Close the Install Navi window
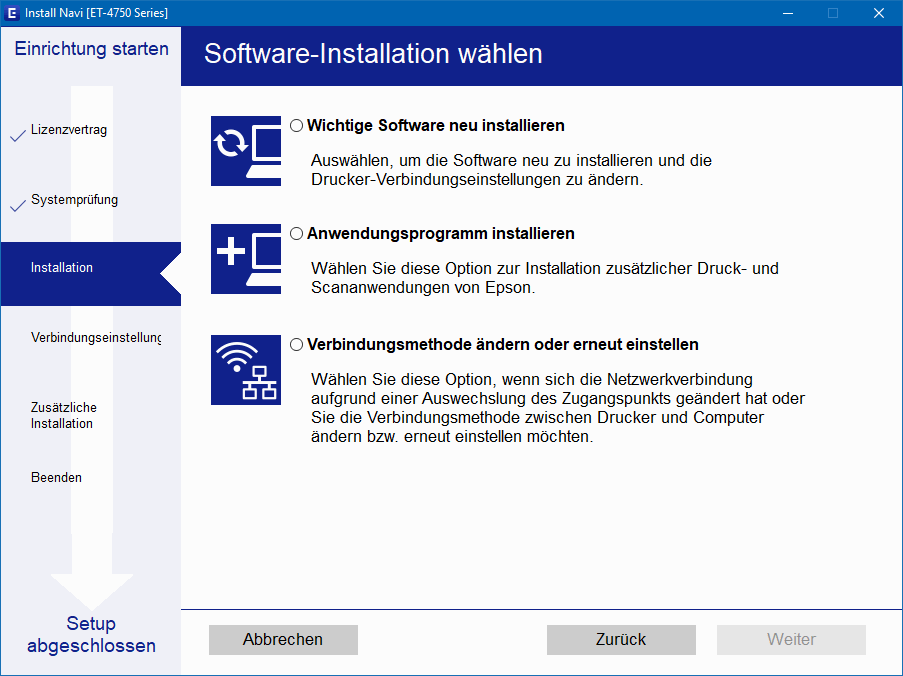This screenshot has height=676, width=903. [878, 13]
